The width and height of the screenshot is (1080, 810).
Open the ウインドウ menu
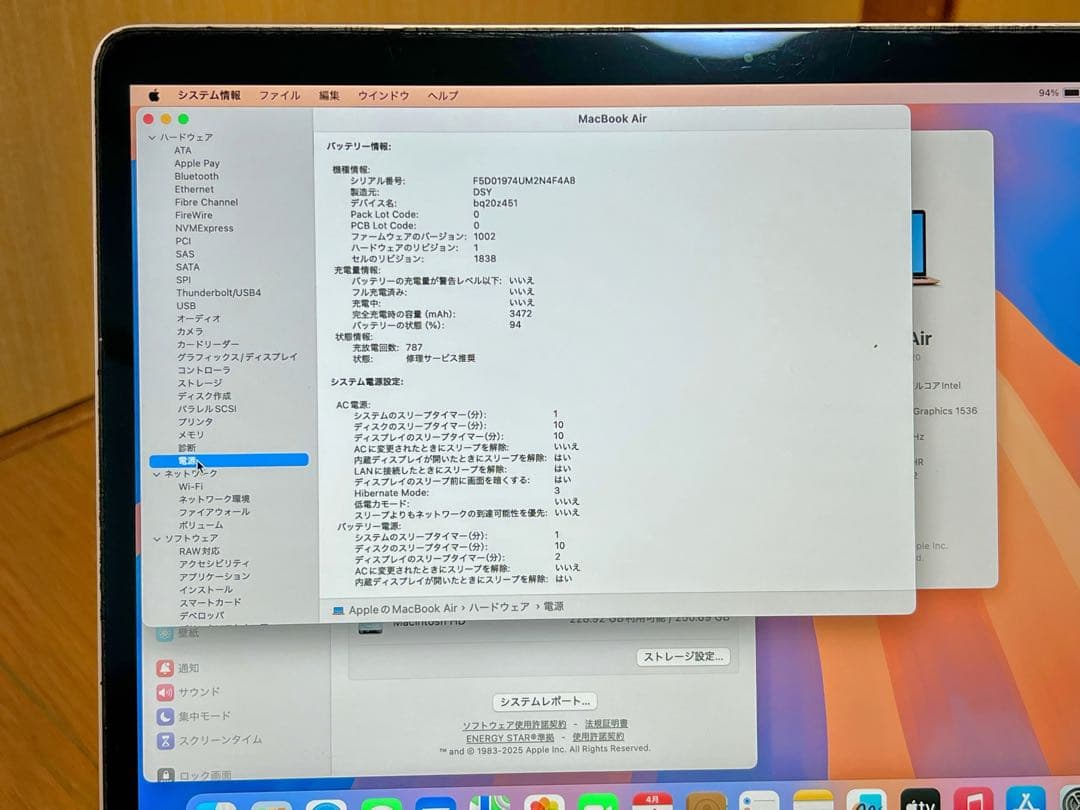pyautogui.click(x=384, y=96)
